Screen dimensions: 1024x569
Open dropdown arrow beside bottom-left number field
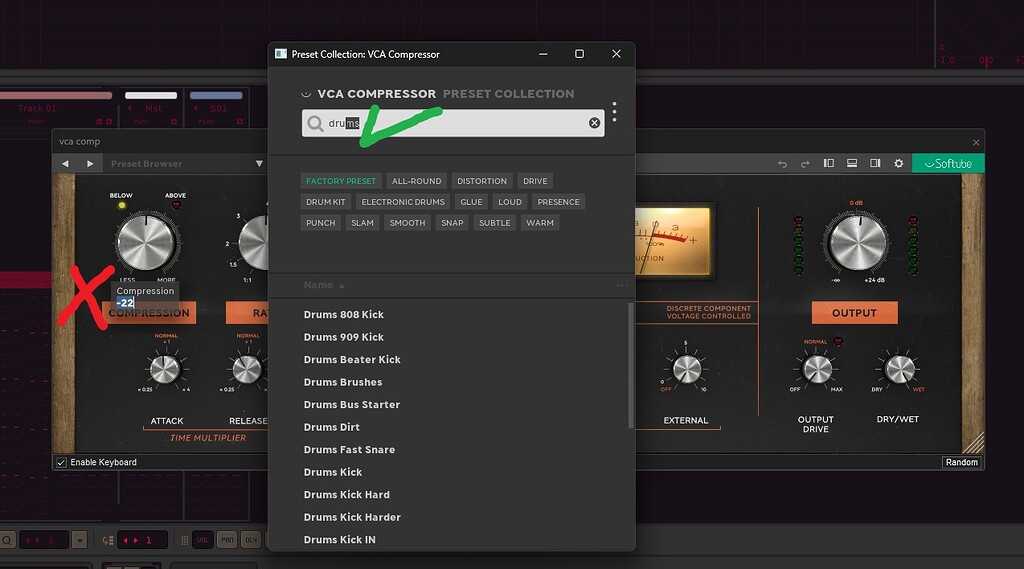click(x=79, y=540)
